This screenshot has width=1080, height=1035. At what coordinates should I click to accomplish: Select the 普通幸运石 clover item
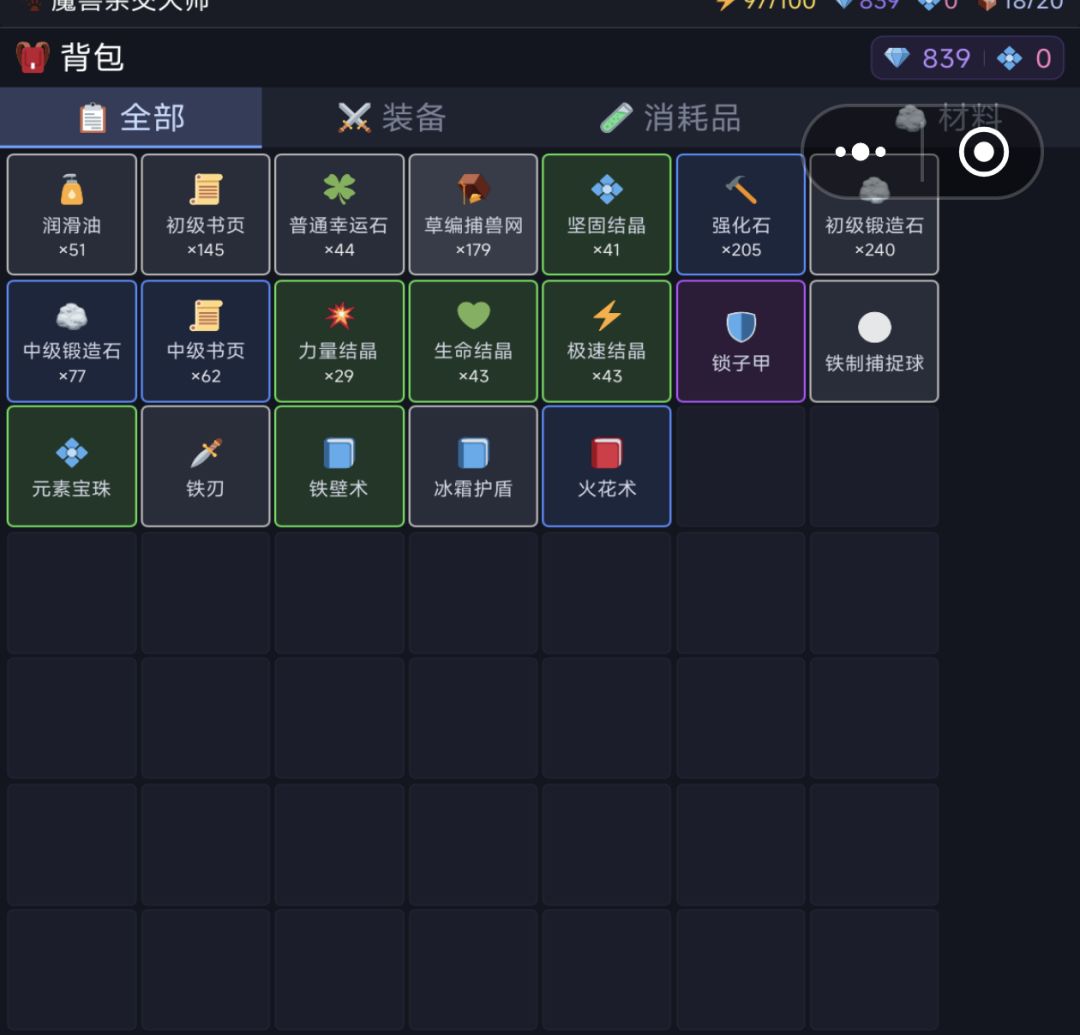click(339, 214)
